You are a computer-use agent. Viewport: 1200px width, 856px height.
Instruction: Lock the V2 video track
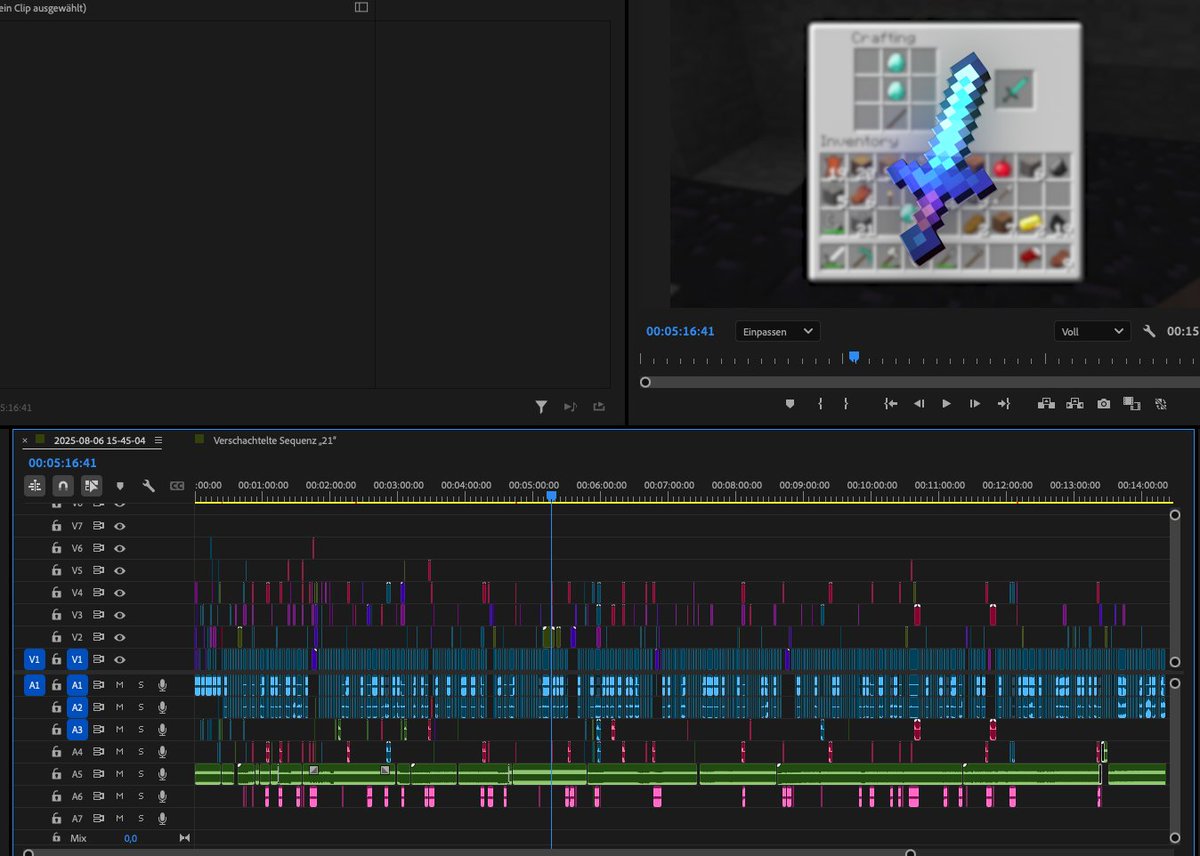56,637
